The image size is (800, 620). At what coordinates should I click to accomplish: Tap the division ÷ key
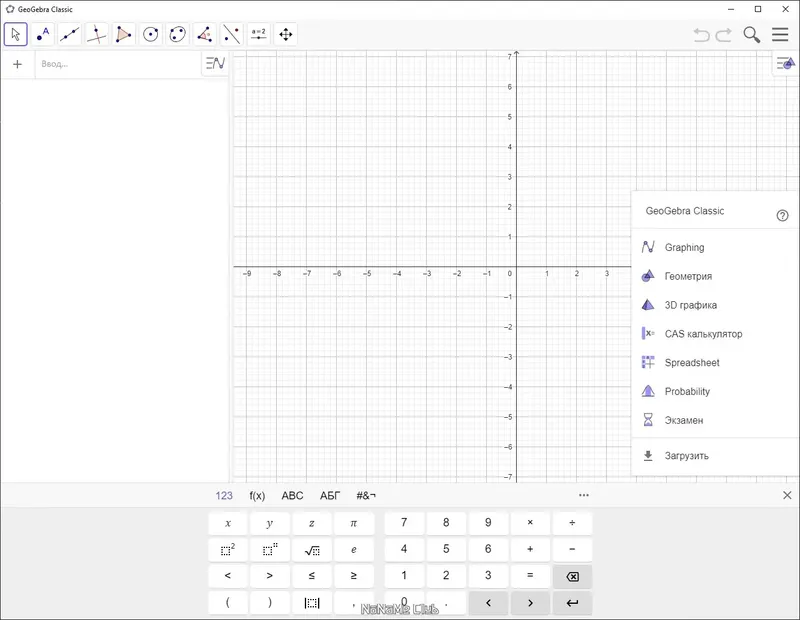click(572, 523)
